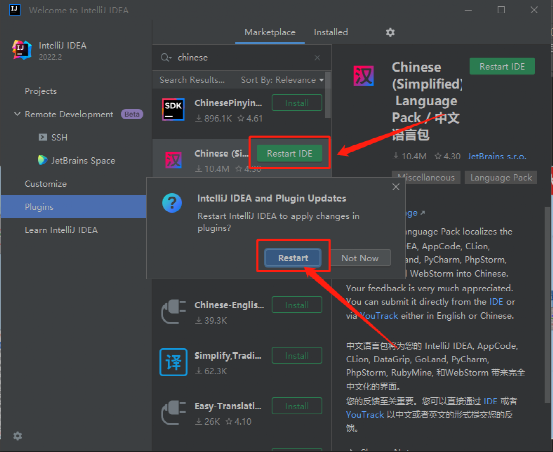553x452 pixels.
Task: Click the ChinesePinyin SDK plugin icon
Action: pos(173,110)
